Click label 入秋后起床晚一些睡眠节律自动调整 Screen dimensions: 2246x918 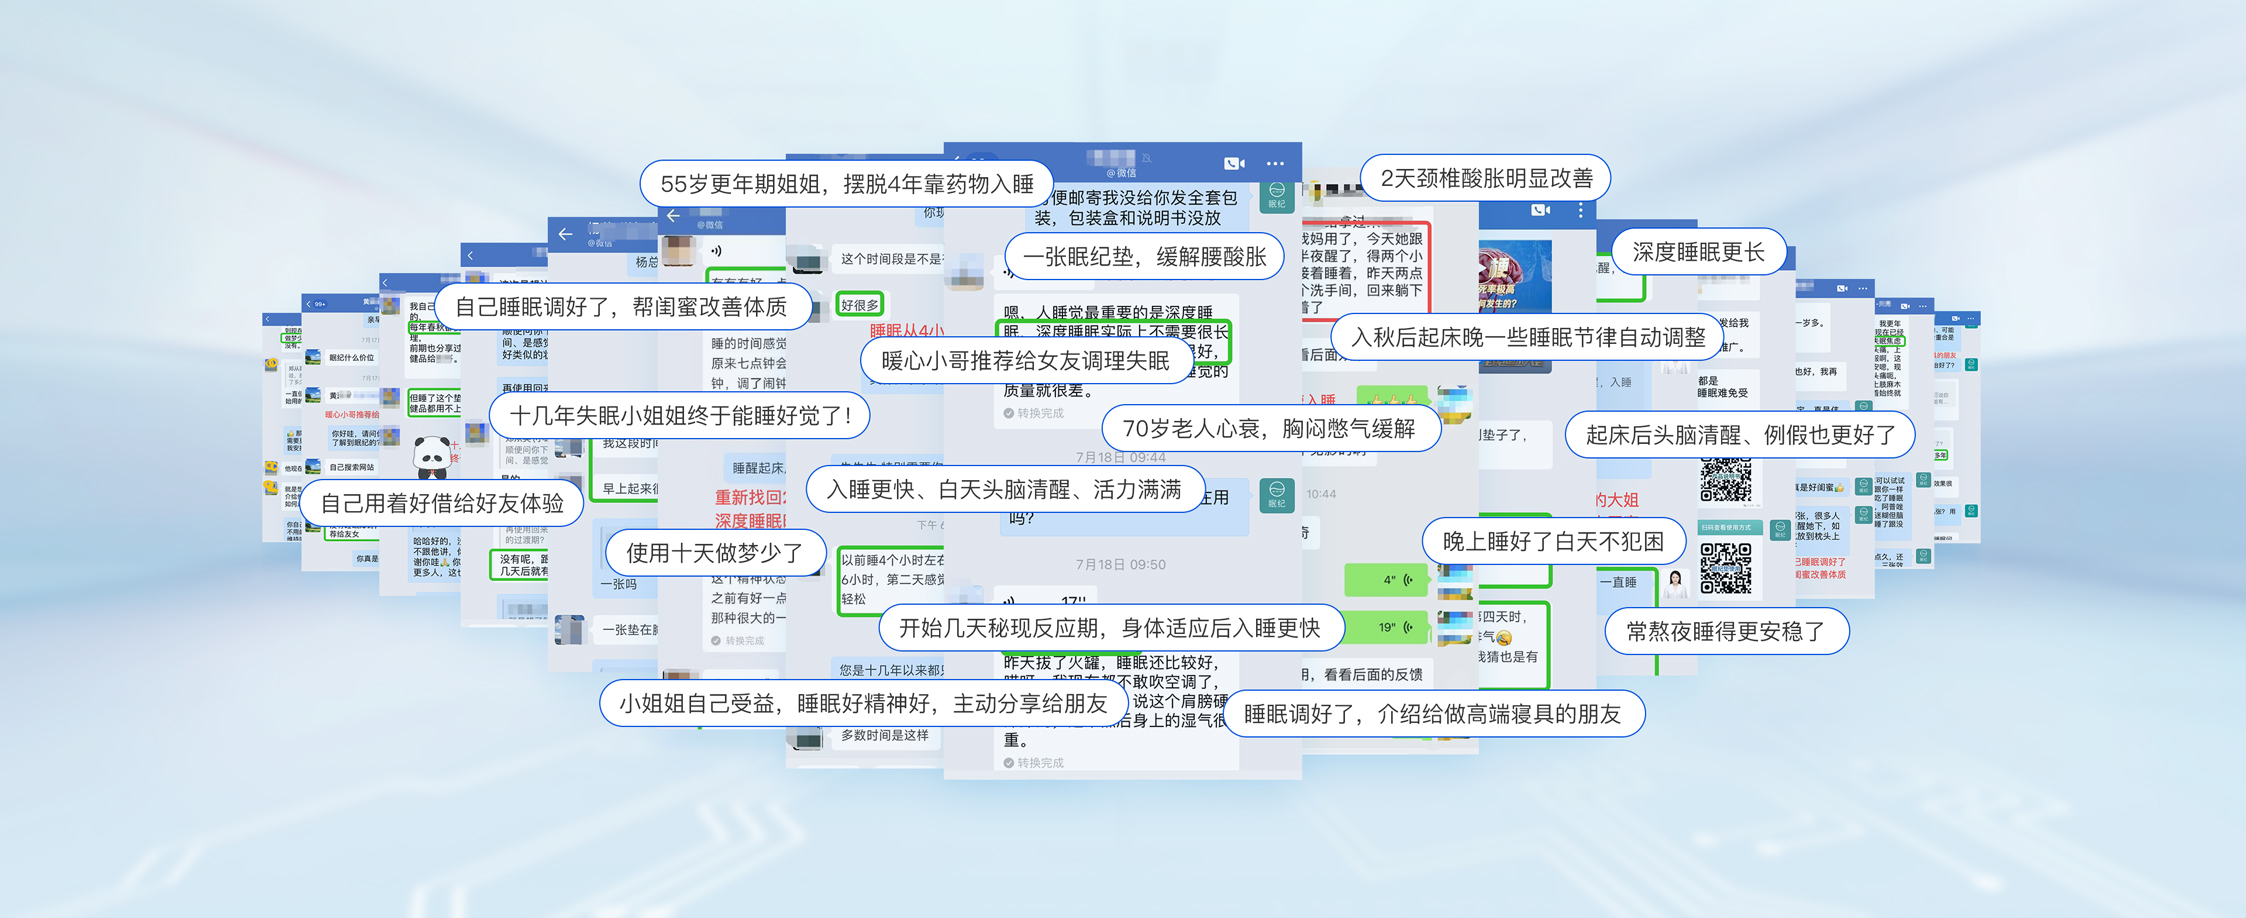[x=1528, y=337]
